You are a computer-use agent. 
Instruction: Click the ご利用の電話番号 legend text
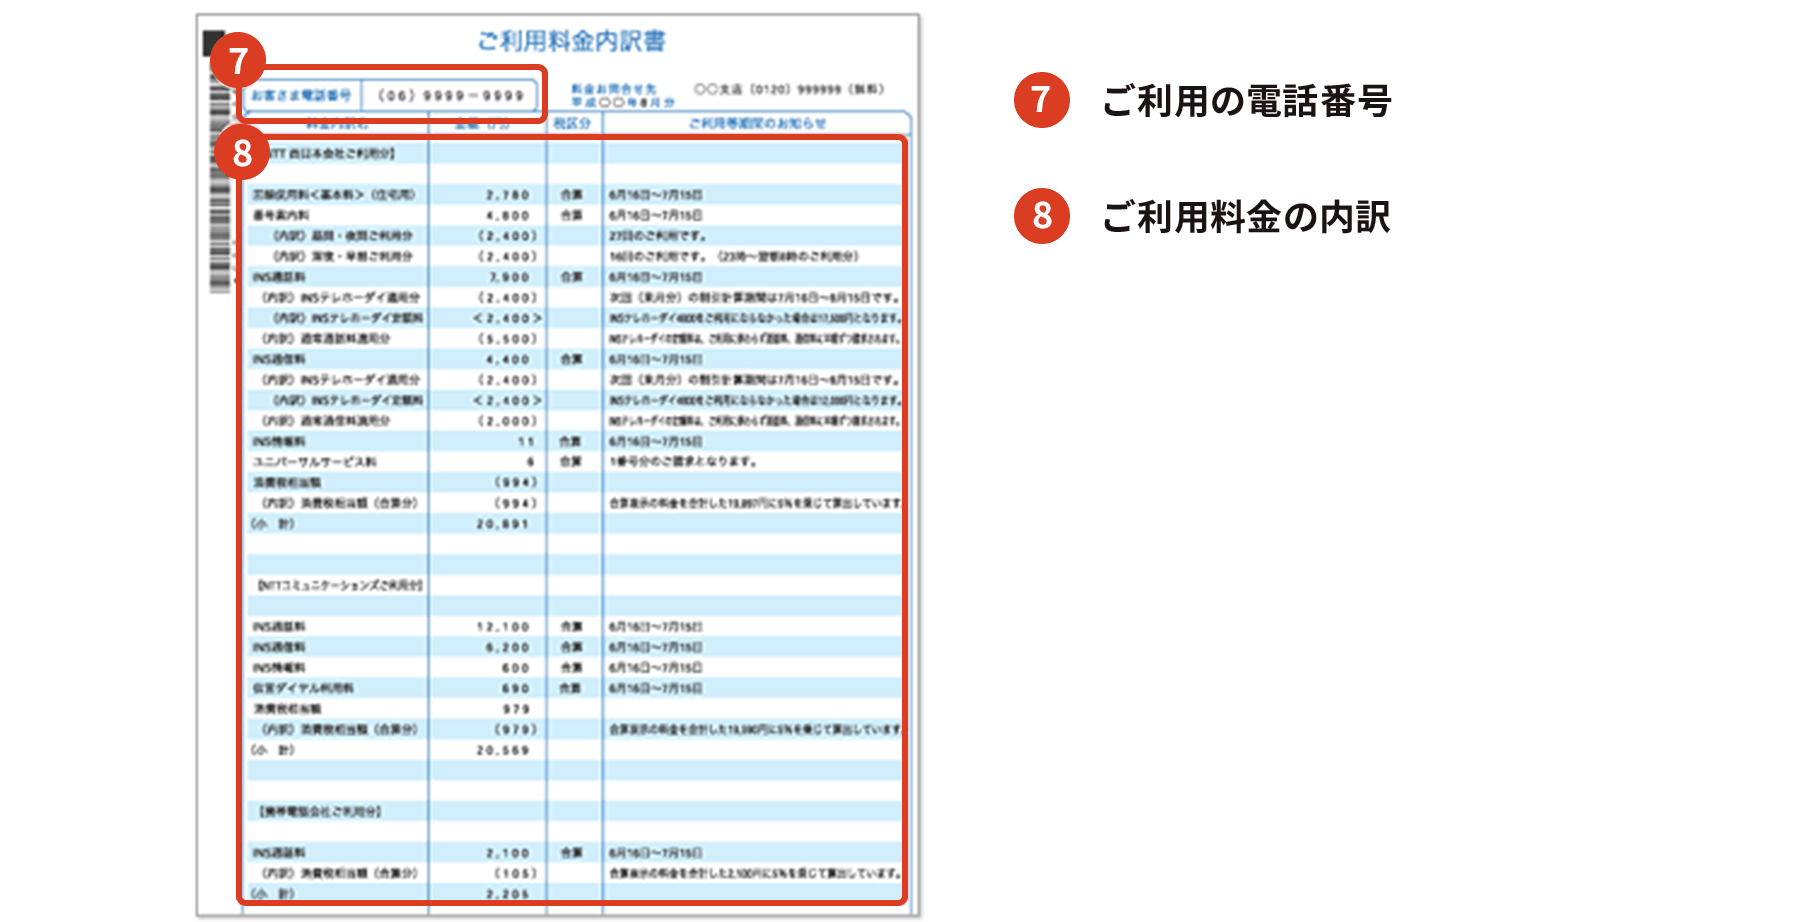[1247, 101]
